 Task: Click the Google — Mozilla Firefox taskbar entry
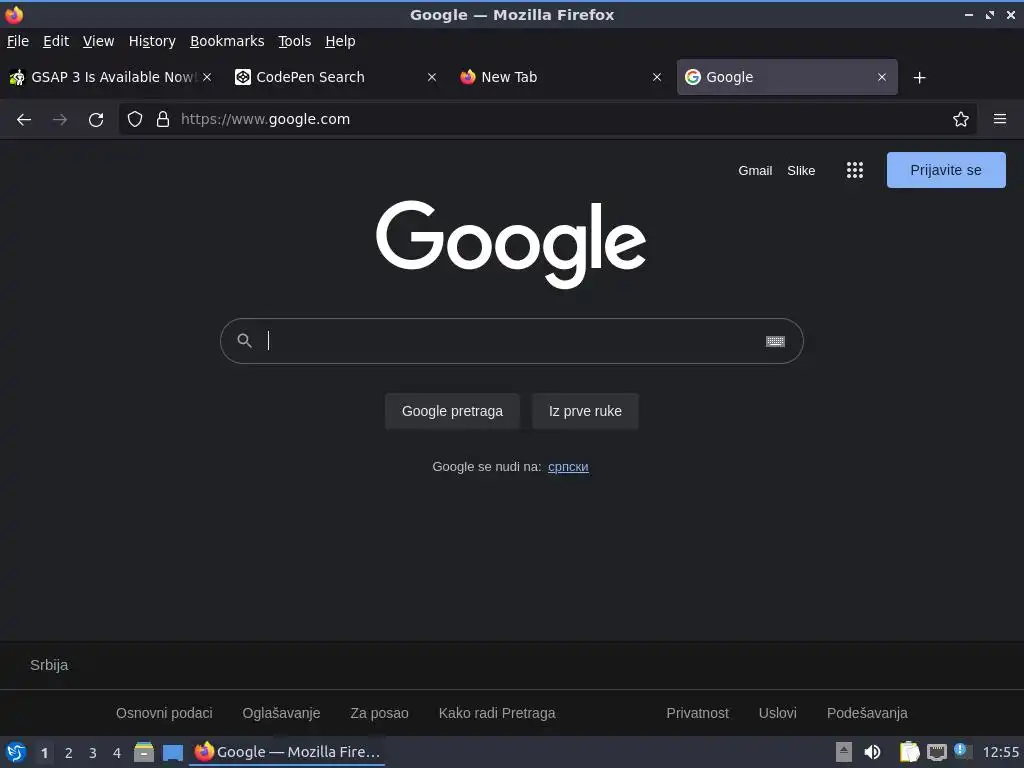click(287, 752)
